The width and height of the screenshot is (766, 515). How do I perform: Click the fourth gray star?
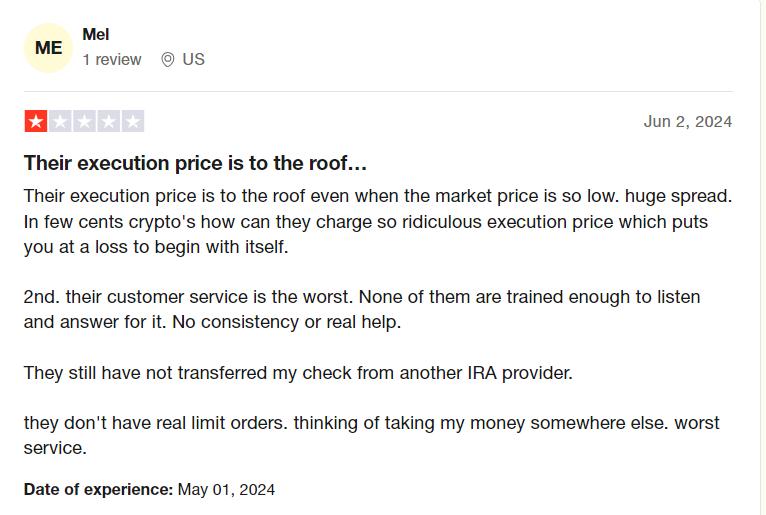click(x=108, y=121)
